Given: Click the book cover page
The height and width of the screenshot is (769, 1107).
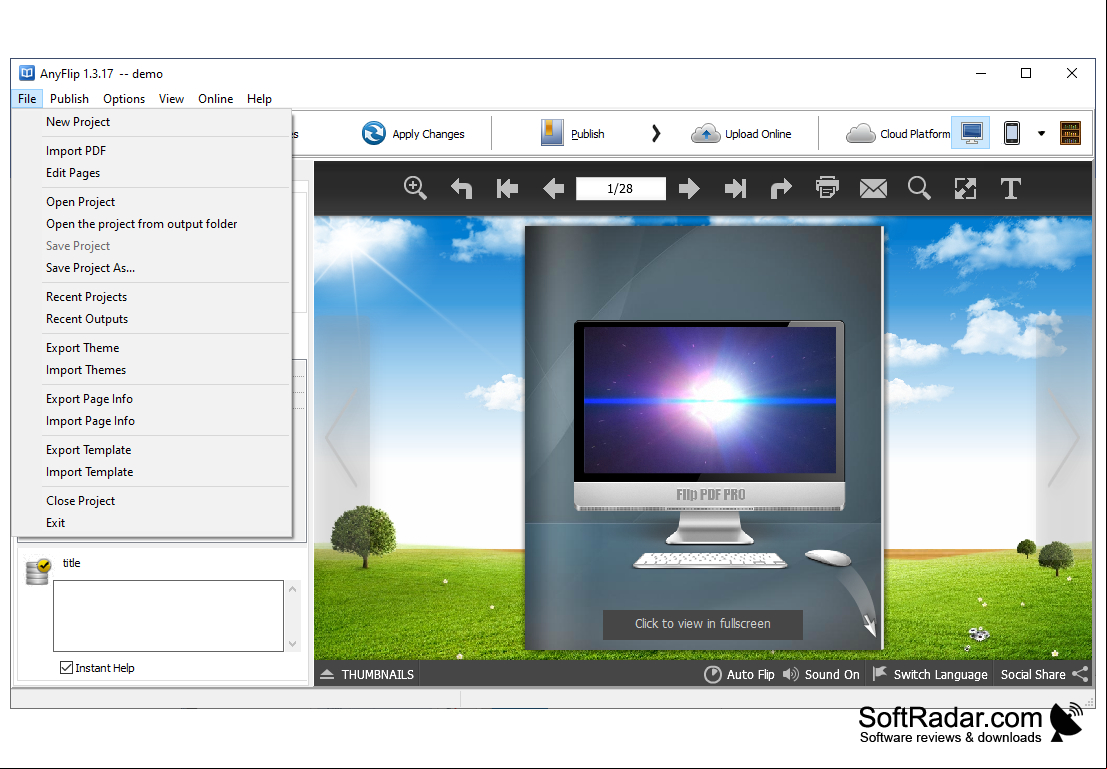Looking at the screenshot, I should point(704,438).
